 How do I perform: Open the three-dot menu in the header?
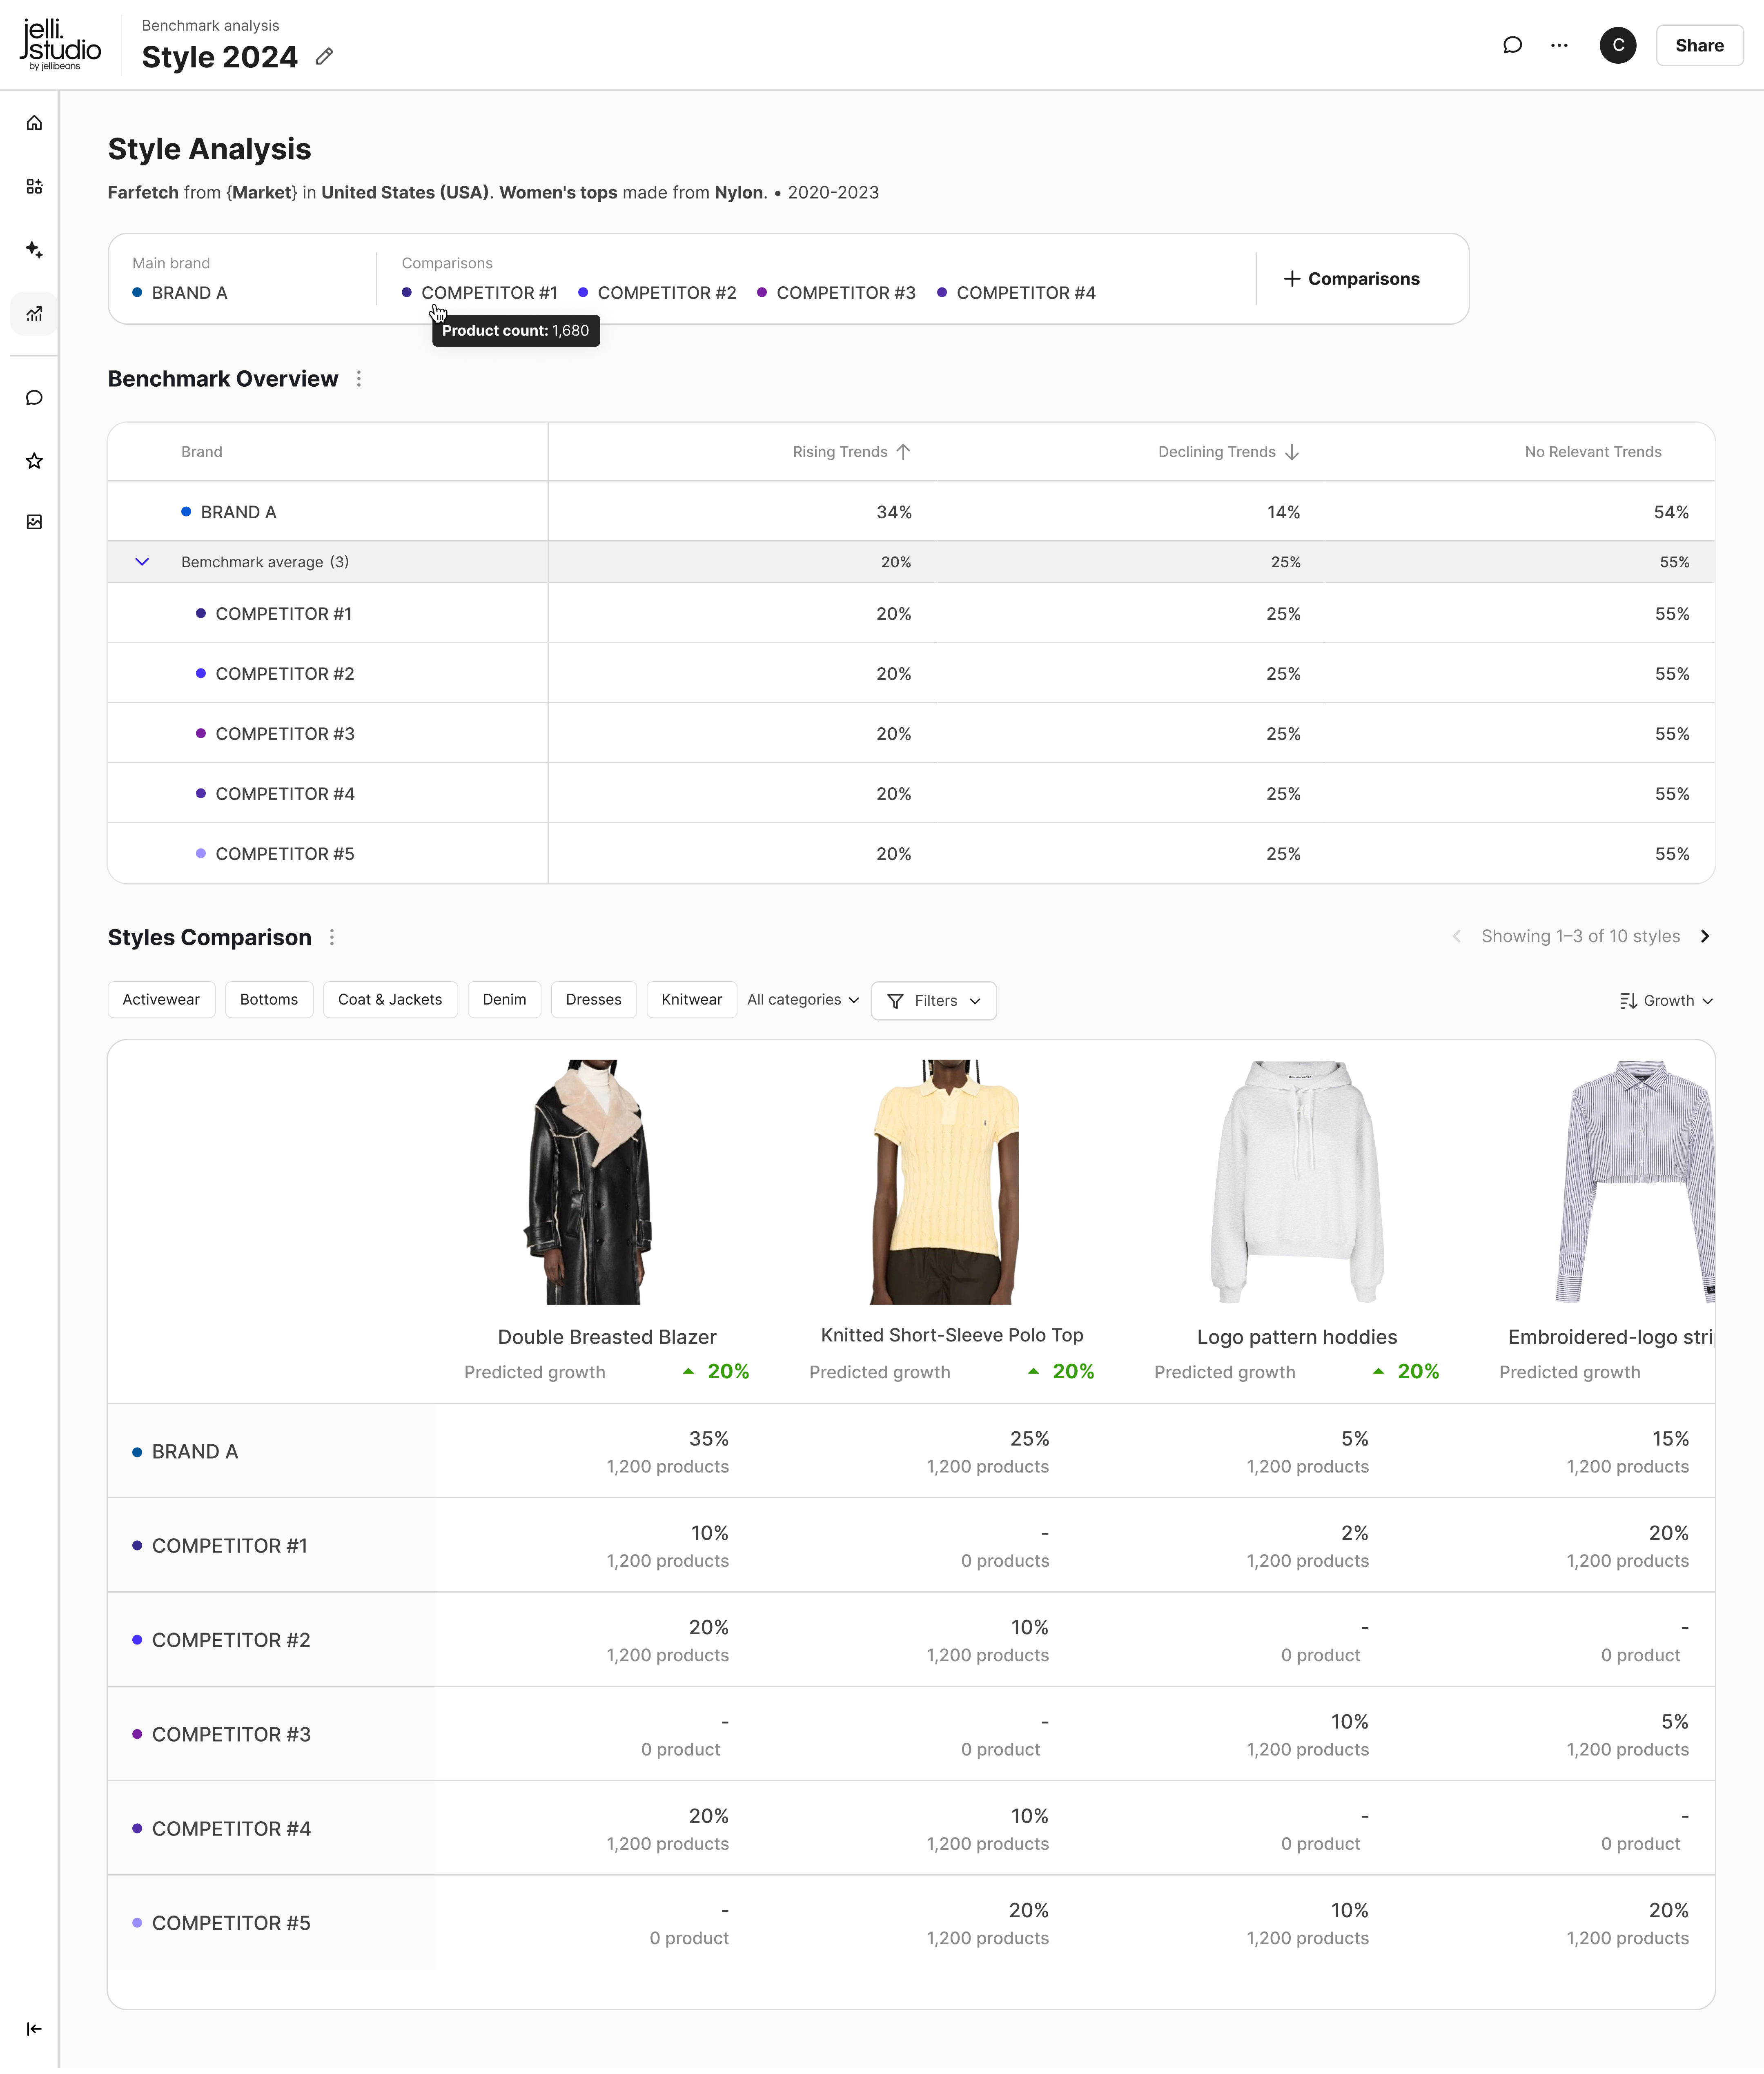tap(1559, 45)
